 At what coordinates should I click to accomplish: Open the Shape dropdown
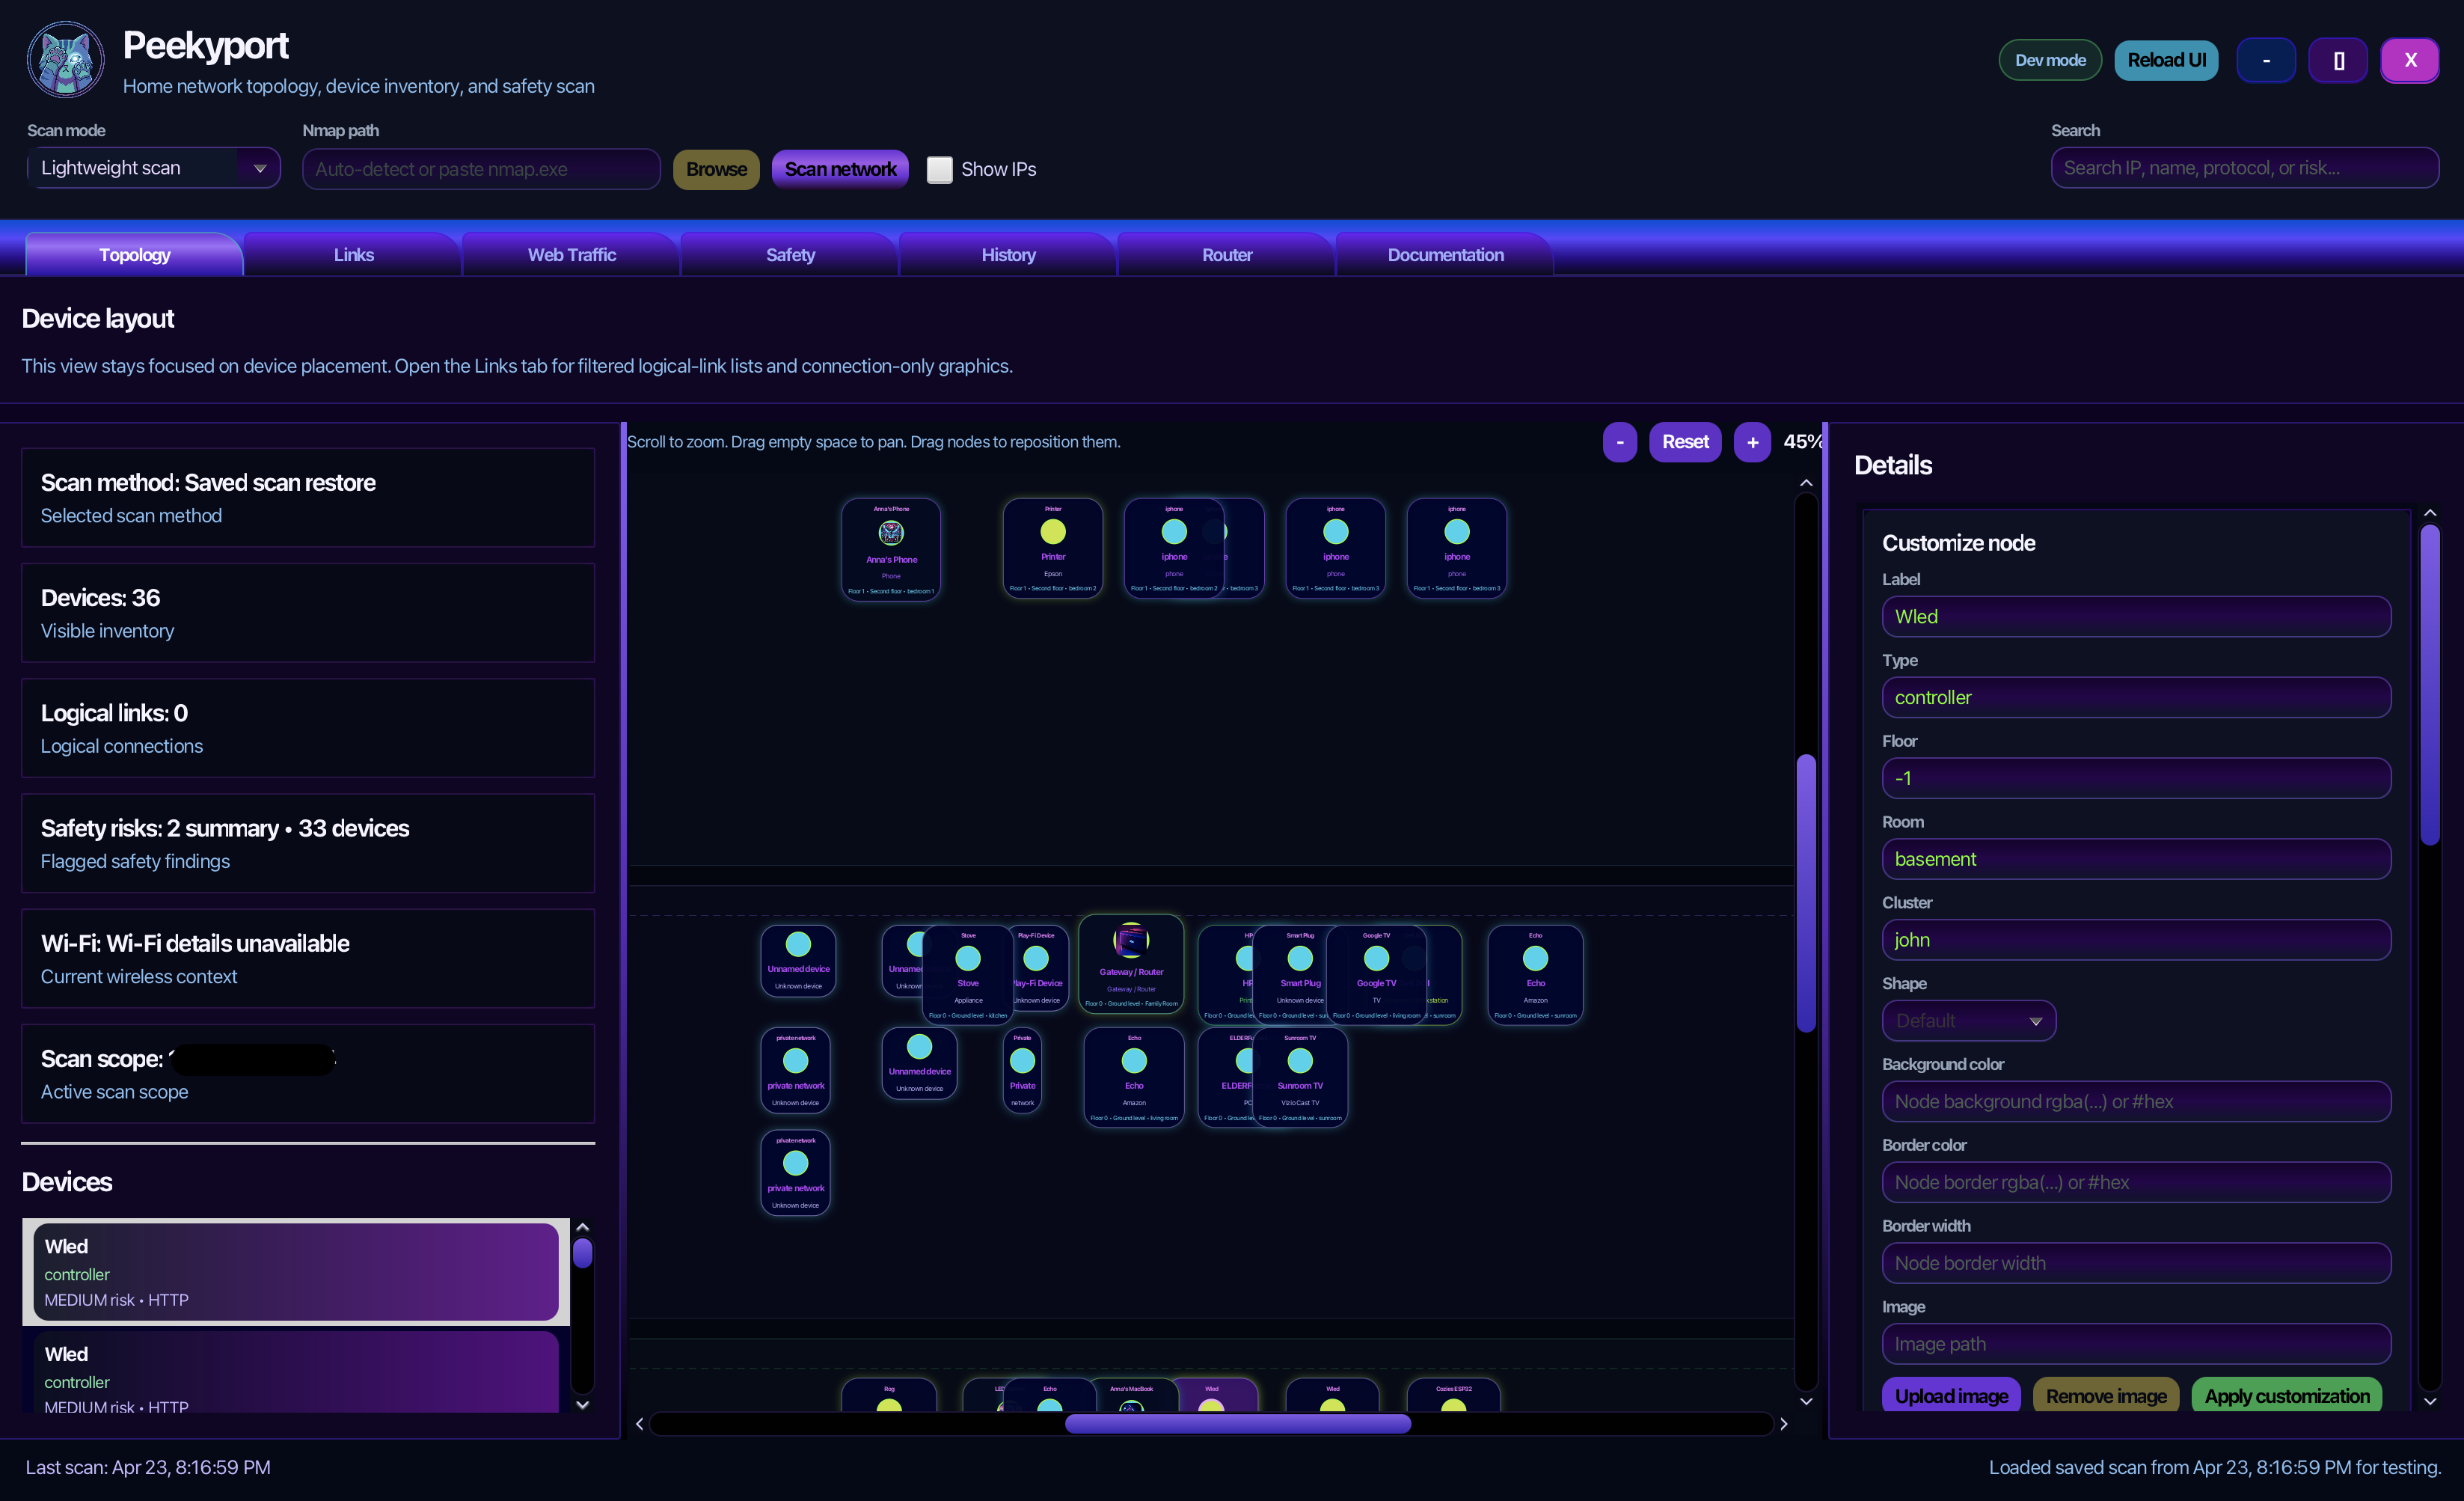[1968, 1021]
